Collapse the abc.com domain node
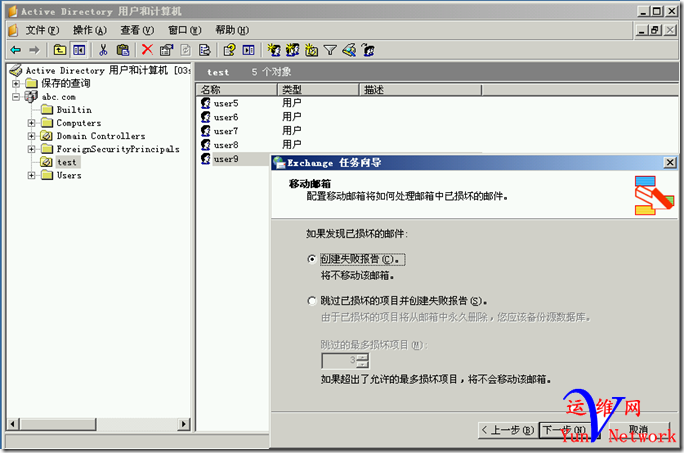Viewport: 684px width, 453px height. [16, 96]
